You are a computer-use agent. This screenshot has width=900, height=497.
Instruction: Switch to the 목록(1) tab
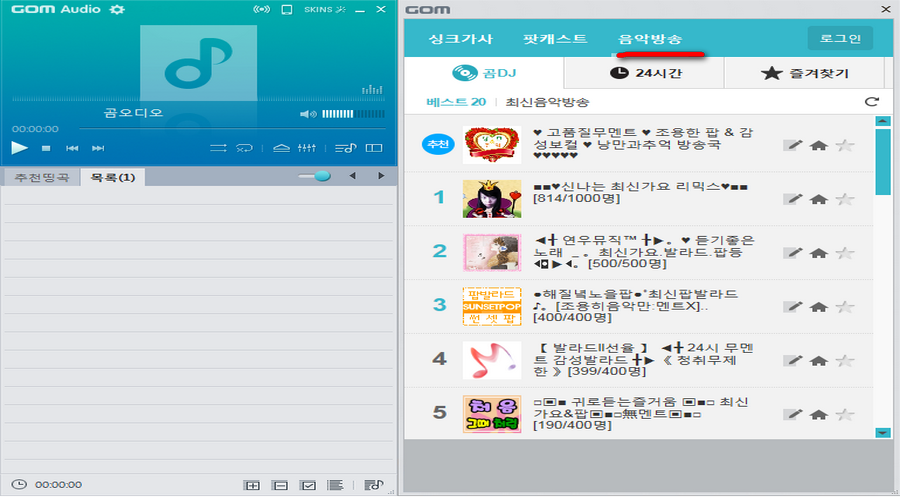[112, 177]
